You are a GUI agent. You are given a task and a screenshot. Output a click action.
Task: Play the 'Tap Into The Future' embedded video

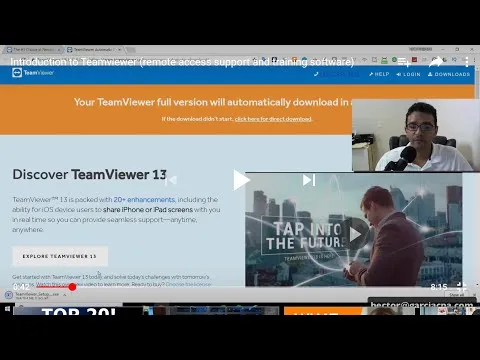pos(355,234)
